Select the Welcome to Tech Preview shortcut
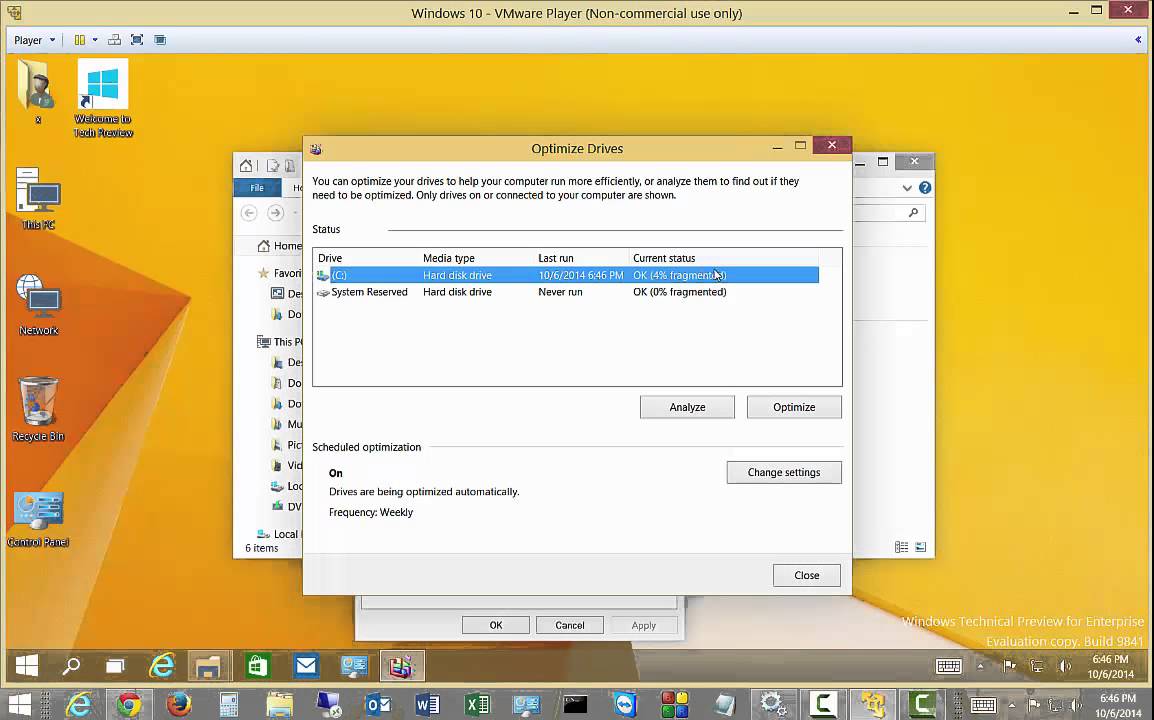This screenshot has width=1154, height=720. (x=103, y=99)
